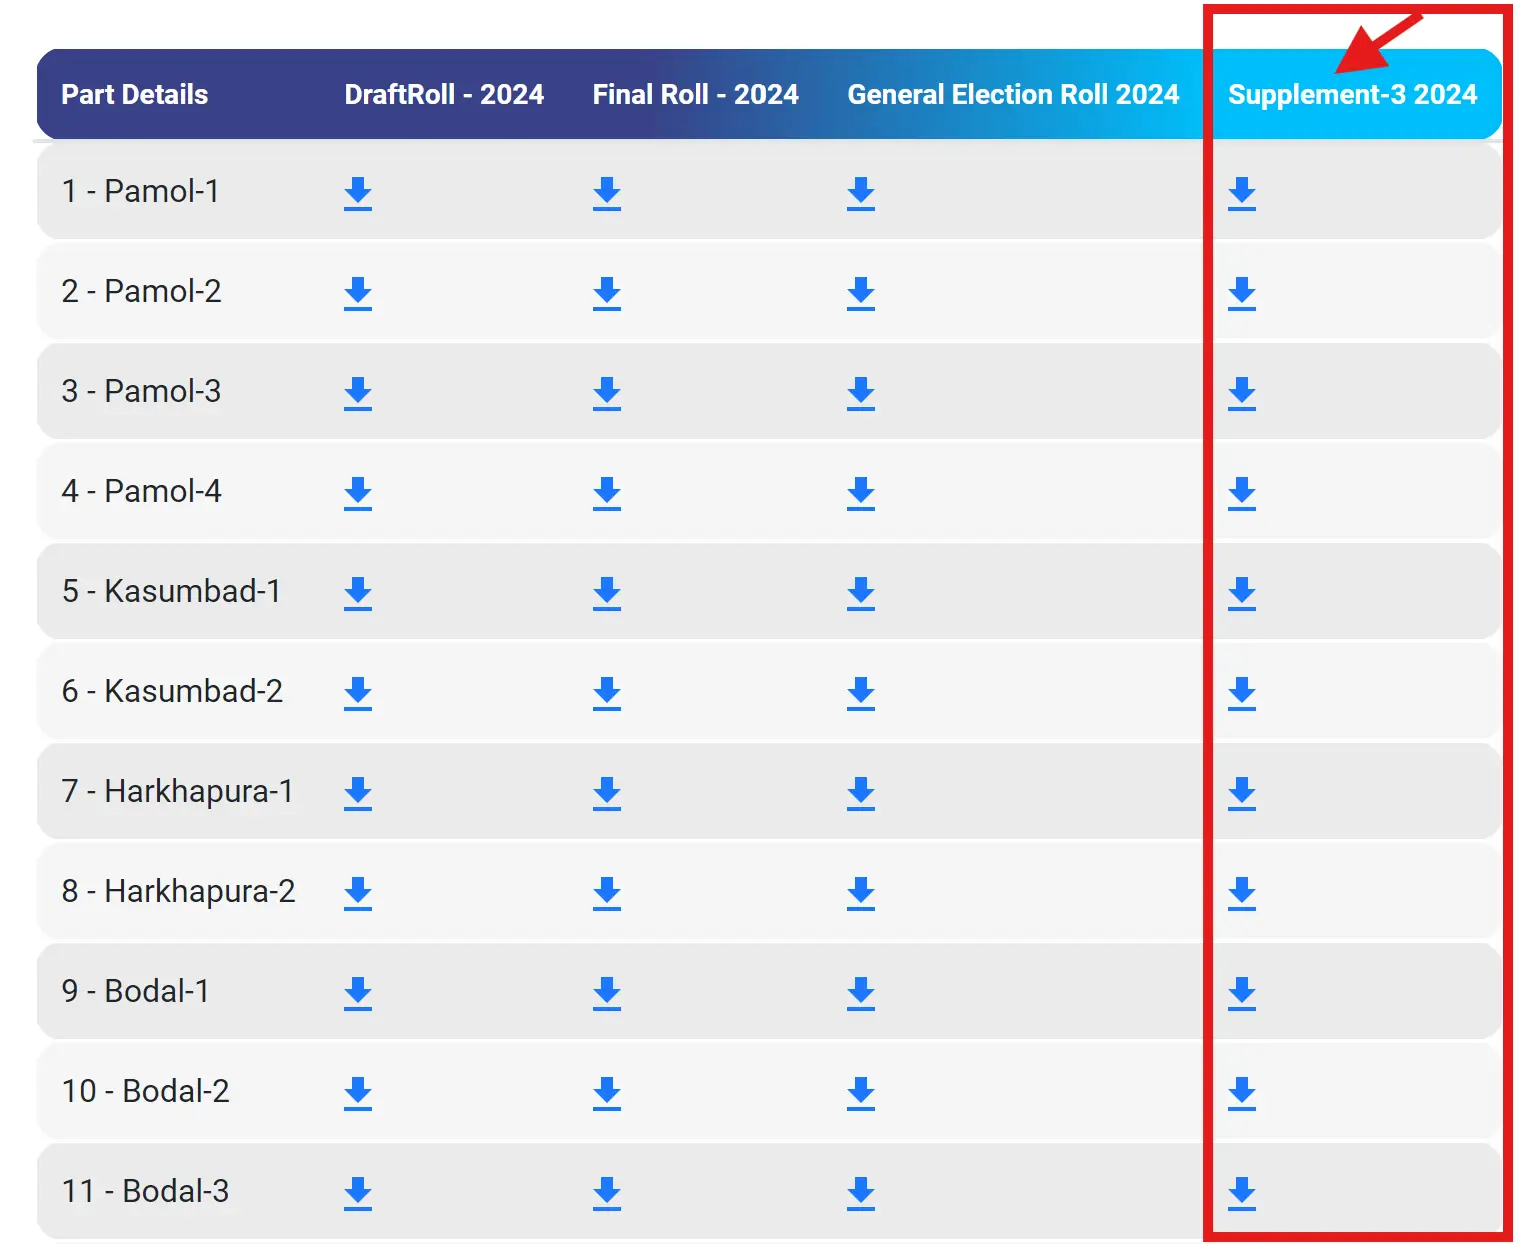Viewport: 1520px width, 1244px height.
Task: Download Final Roll 2024 for 9 - Bodal-1
Action: click(607, 993)
